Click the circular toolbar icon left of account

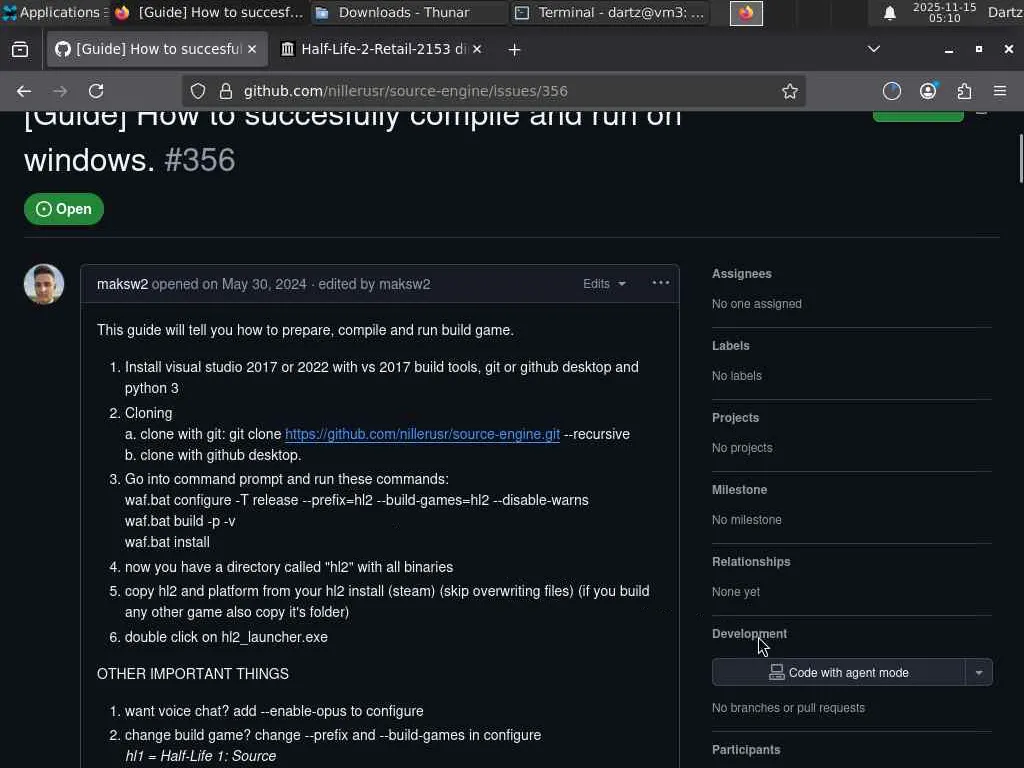(x=891, y=91)
